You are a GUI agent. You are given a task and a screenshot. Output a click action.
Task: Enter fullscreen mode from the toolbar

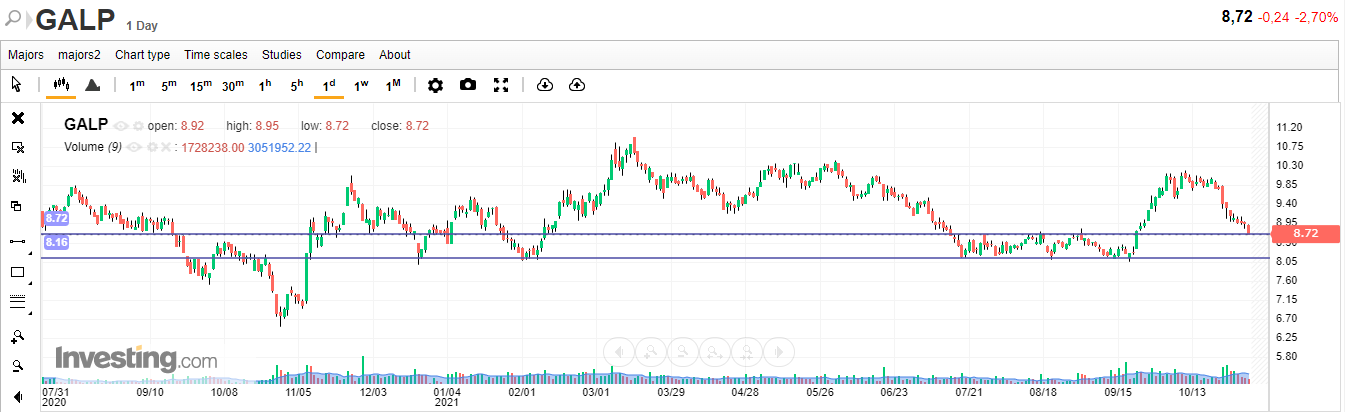[x=502, y=86]
